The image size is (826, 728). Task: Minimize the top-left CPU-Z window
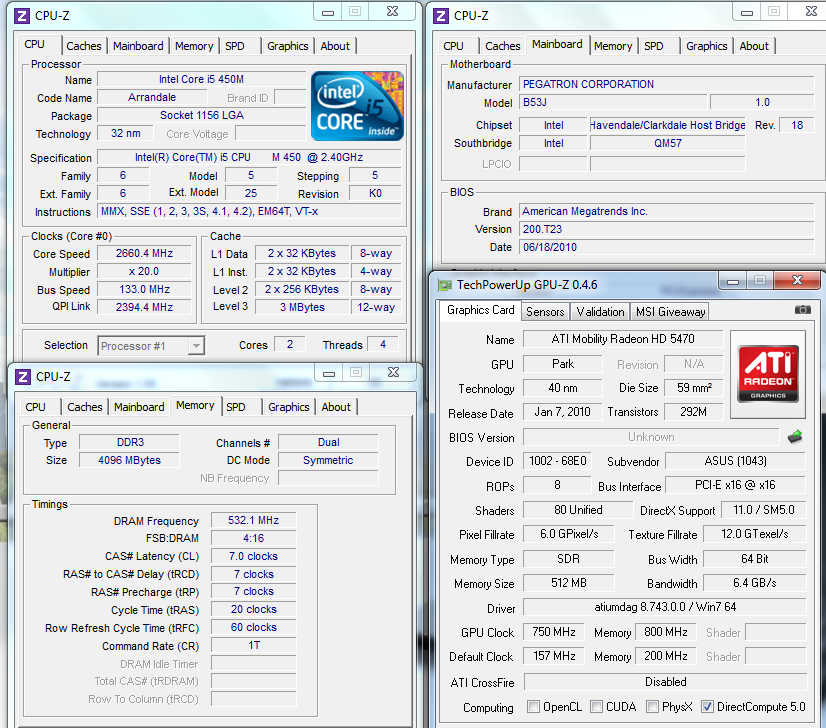328,12
